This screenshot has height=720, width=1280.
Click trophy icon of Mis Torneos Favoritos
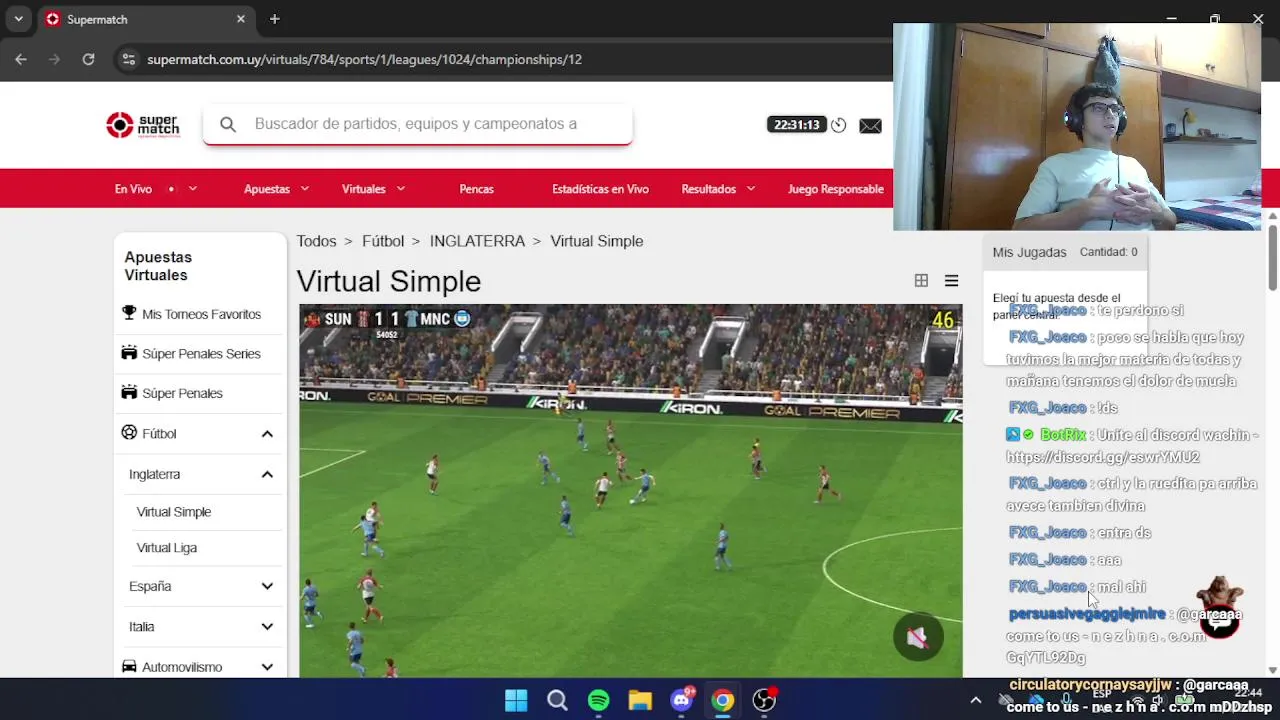coord(129,313)
